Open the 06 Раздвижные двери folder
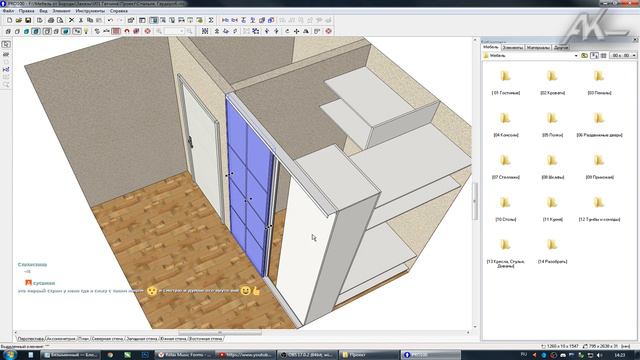640x360 pixels. 600,124
